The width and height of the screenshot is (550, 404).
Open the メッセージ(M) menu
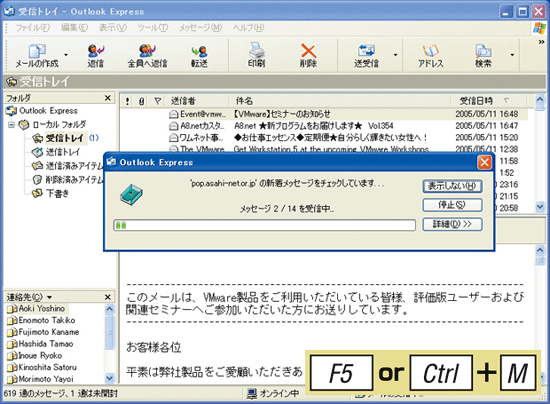coord(201,28)
